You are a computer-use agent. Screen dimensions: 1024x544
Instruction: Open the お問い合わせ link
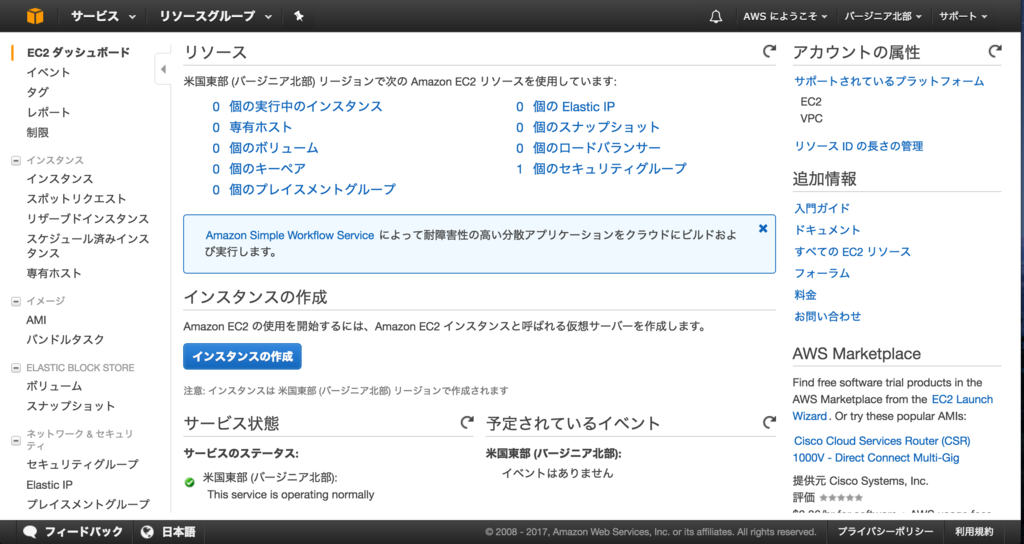point(827,316)
